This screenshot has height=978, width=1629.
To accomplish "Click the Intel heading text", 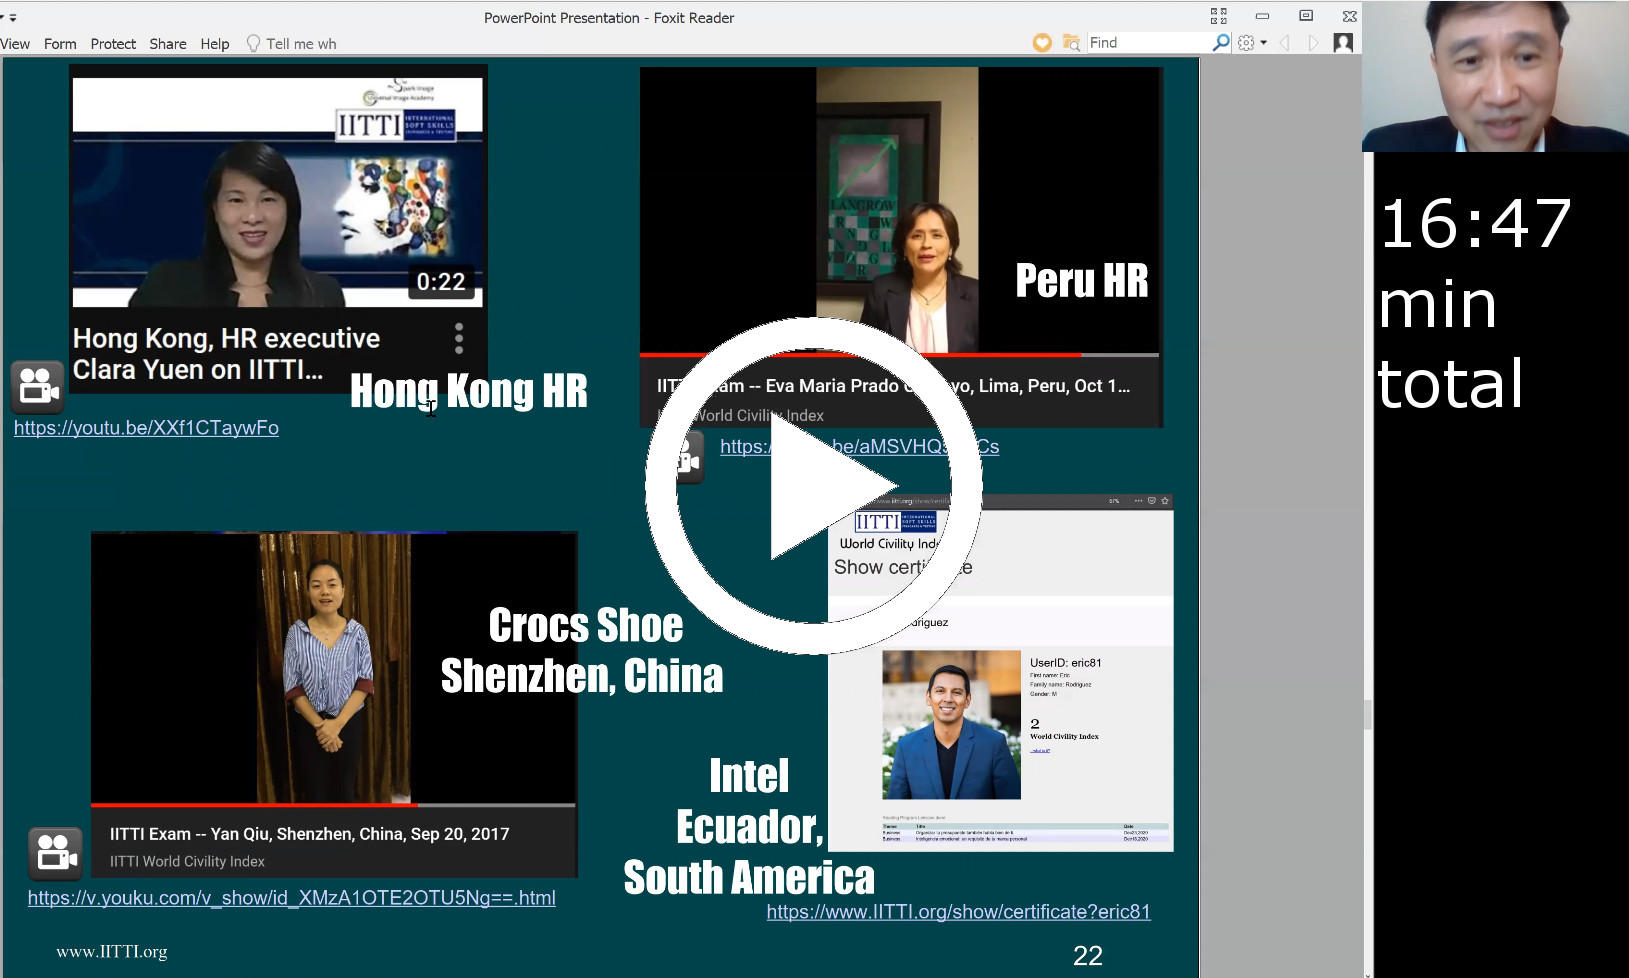I will (x=749, y=776).
